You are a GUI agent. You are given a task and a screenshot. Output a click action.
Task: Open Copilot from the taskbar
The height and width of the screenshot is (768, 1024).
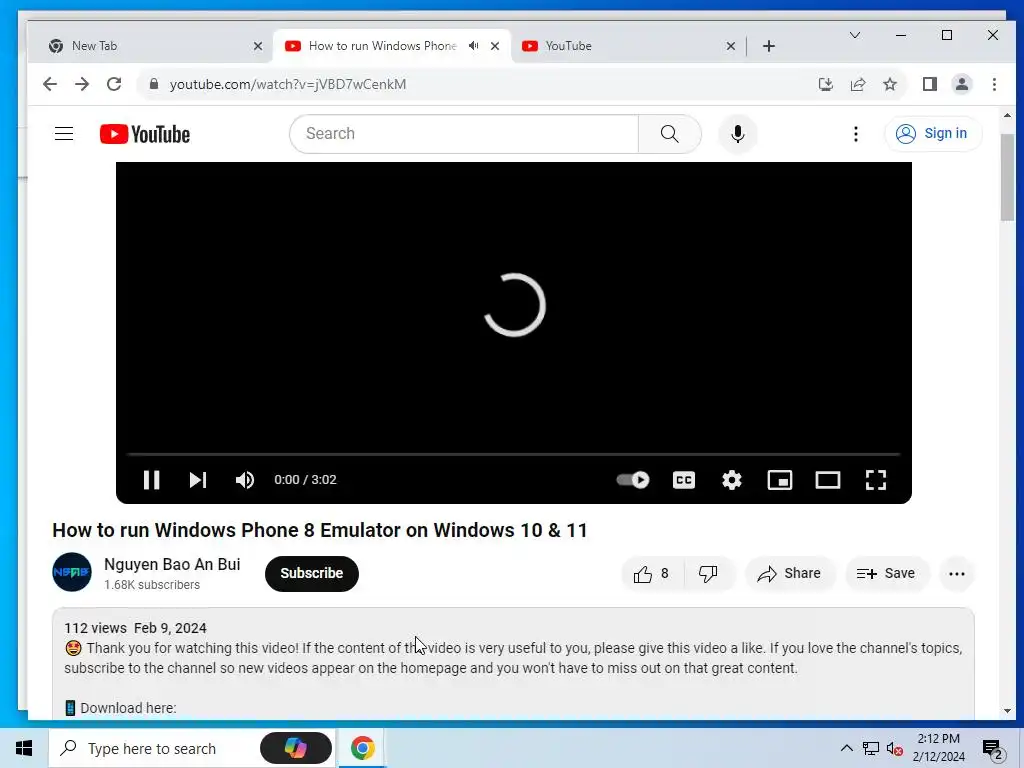(x=296, y=748)
